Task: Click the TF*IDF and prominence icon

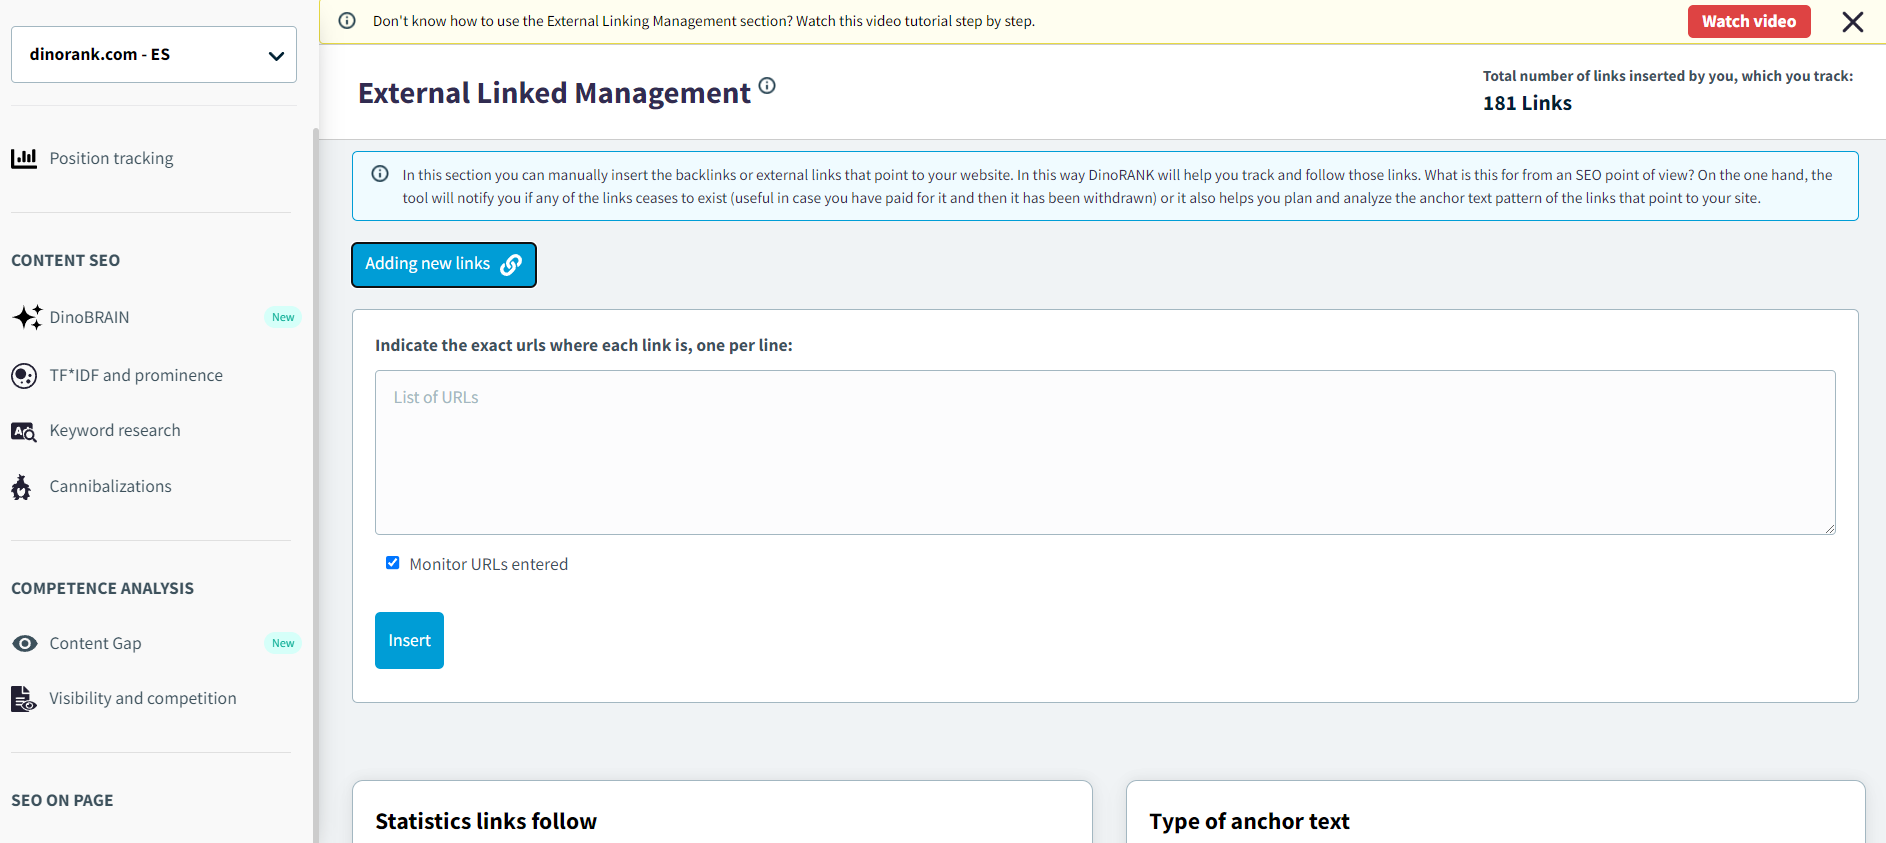Action: point(24,376)
